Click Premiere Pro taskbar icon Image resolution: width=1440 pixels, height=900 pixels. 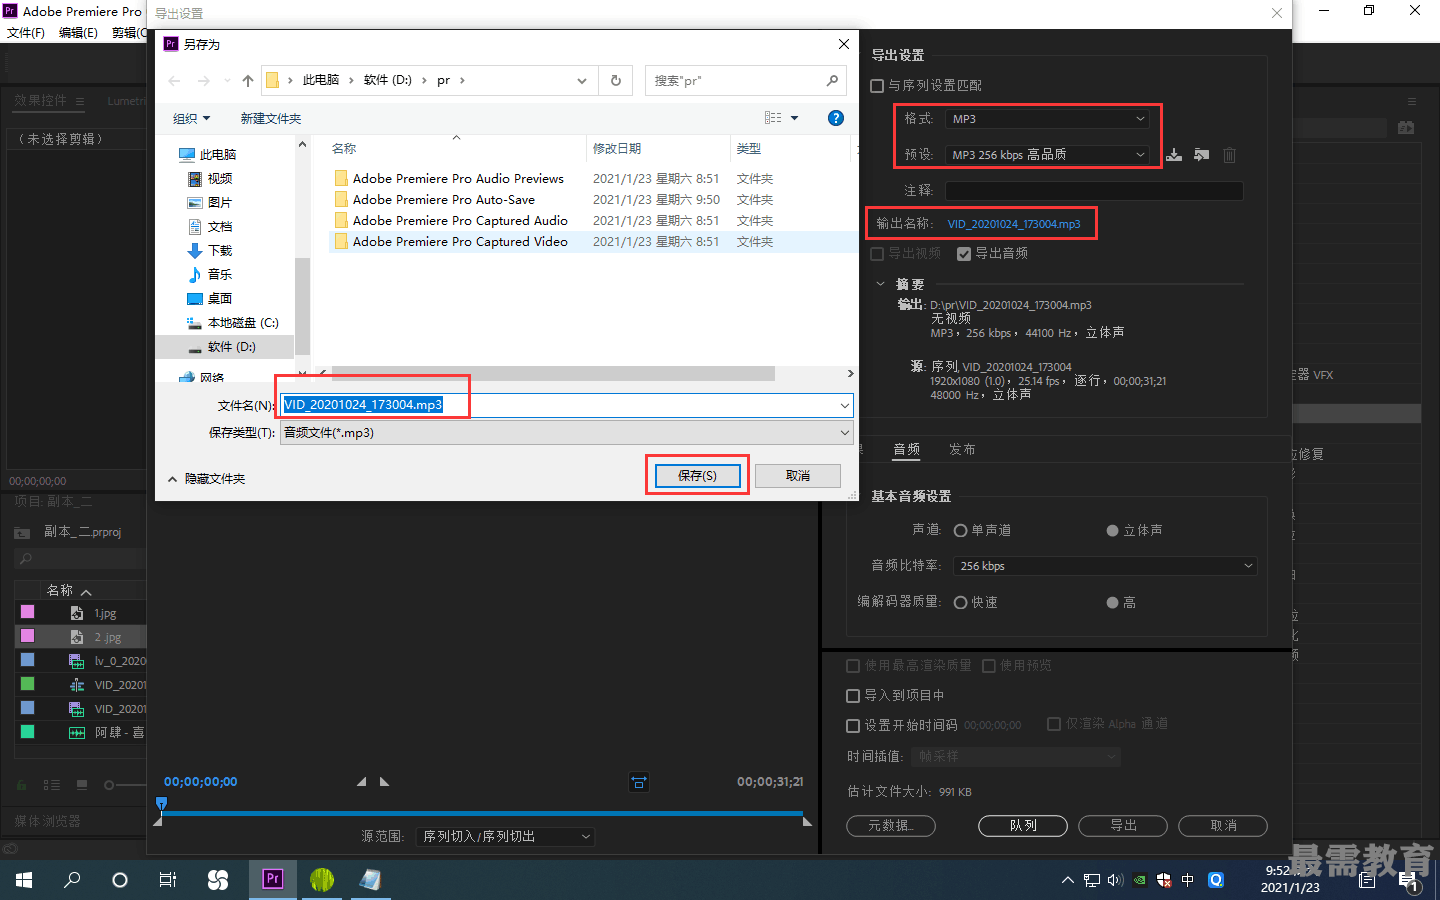272,879
